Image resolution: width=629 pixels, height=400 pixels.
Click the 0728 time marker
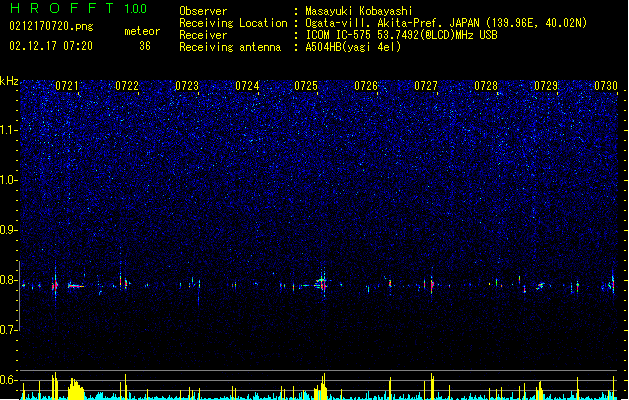coord(486,86)
